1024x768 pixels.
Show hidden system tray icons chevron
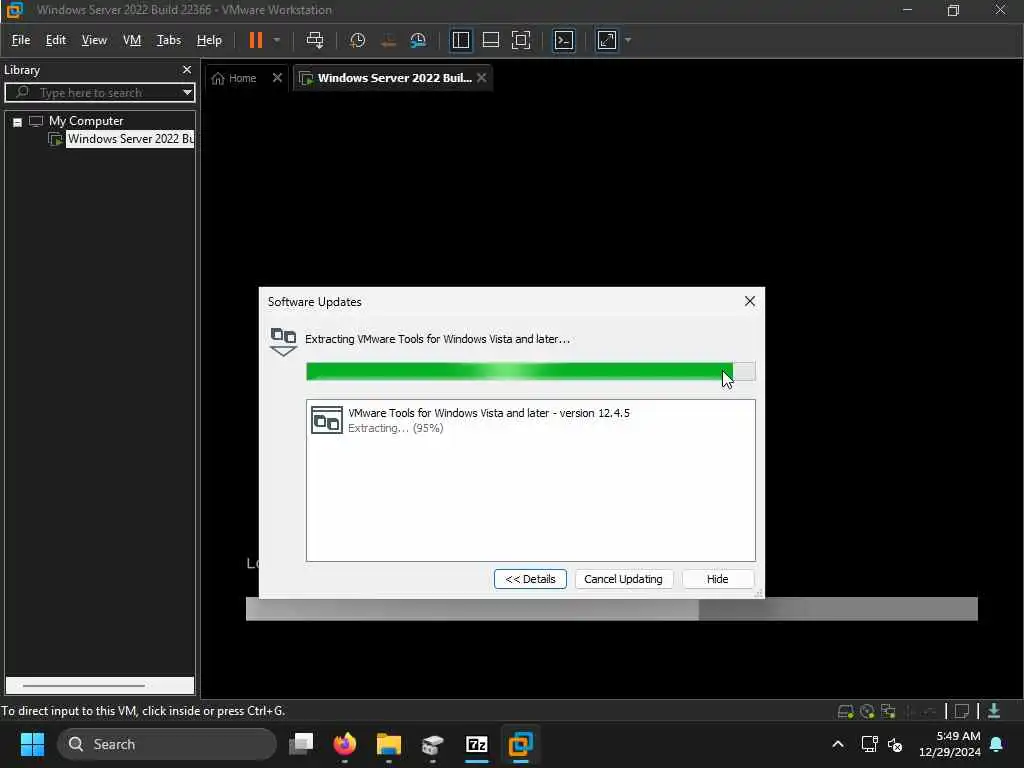tap(838, 744)
